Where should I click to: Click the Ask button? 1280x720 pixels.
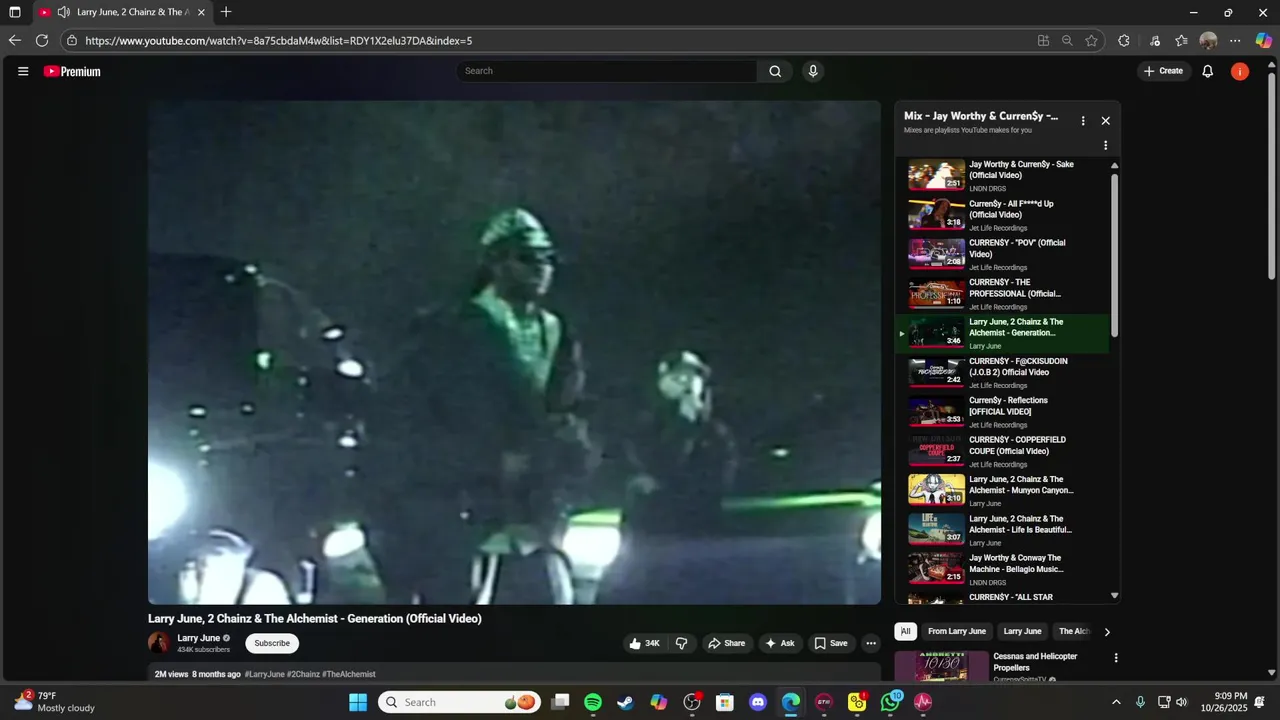[780, 643]
